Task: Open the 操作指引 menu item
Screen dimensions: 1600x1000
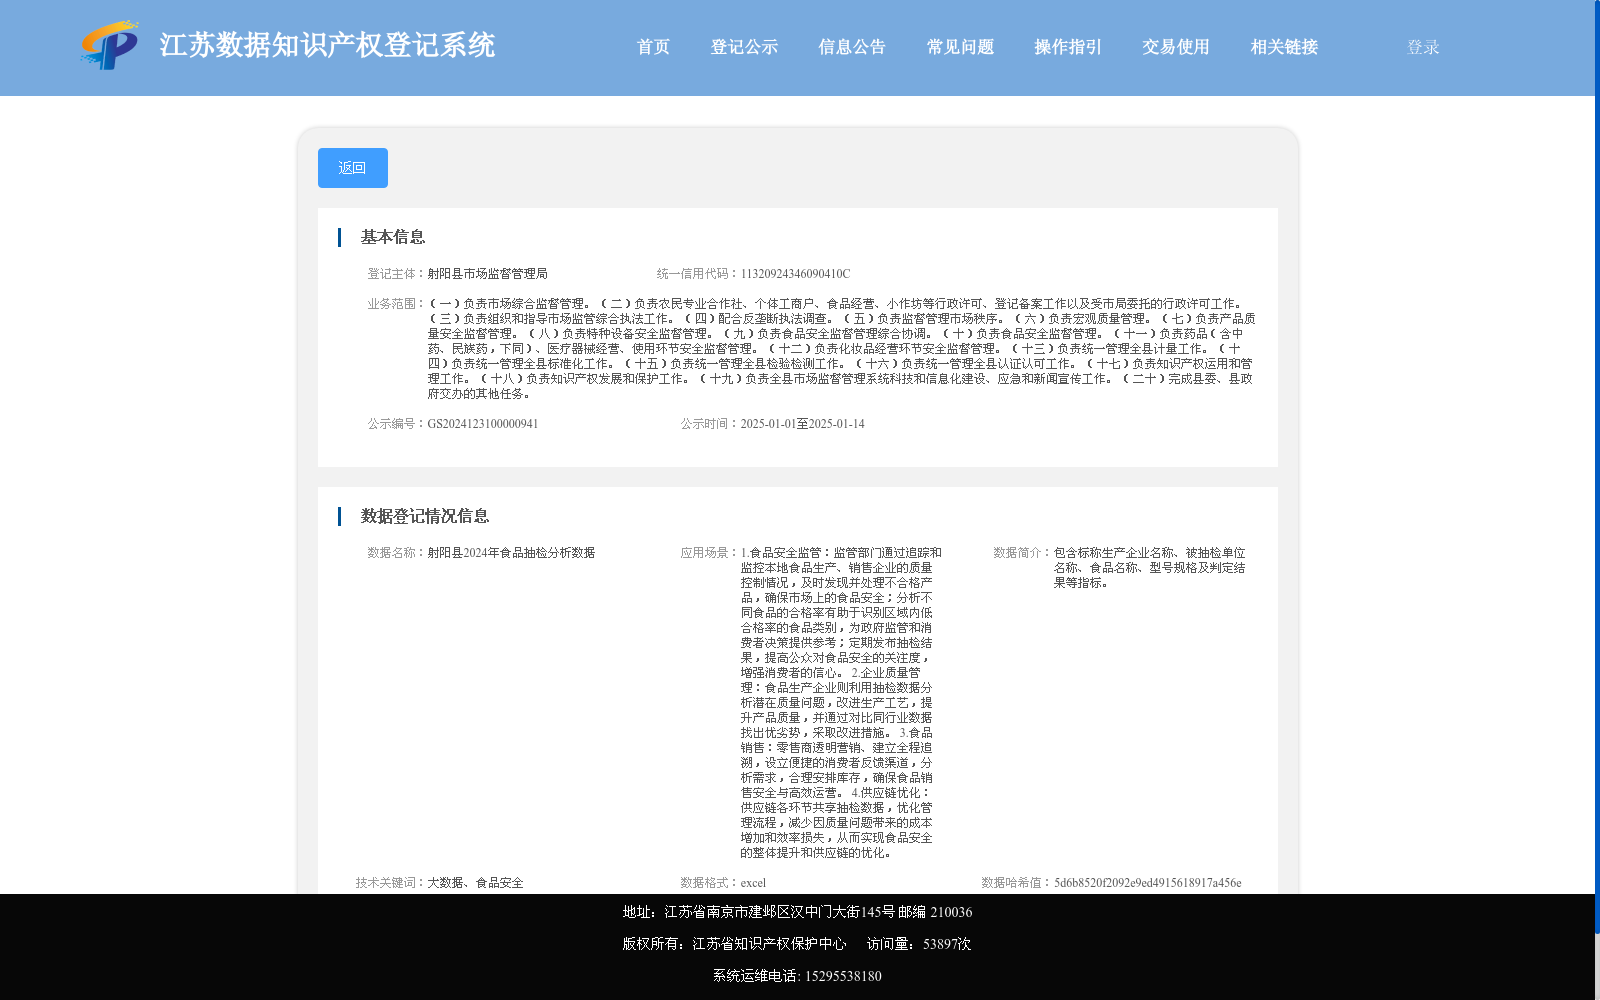Action: pos(1068,47)
